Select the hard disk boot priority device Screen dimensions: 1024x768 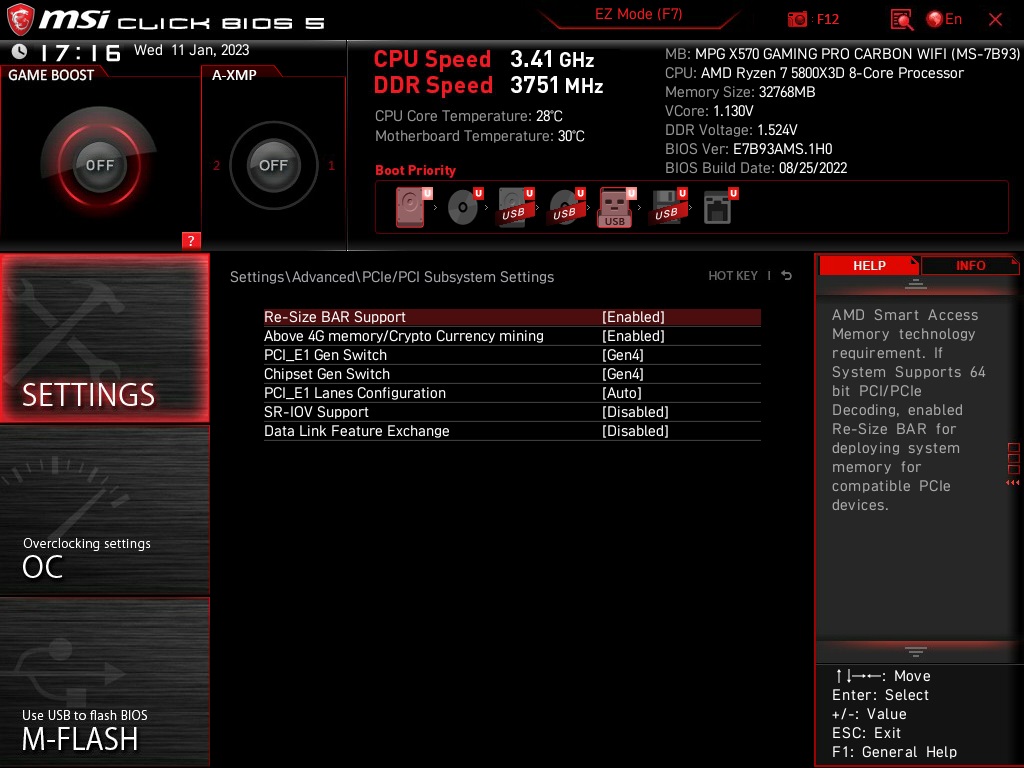(411, 207)
